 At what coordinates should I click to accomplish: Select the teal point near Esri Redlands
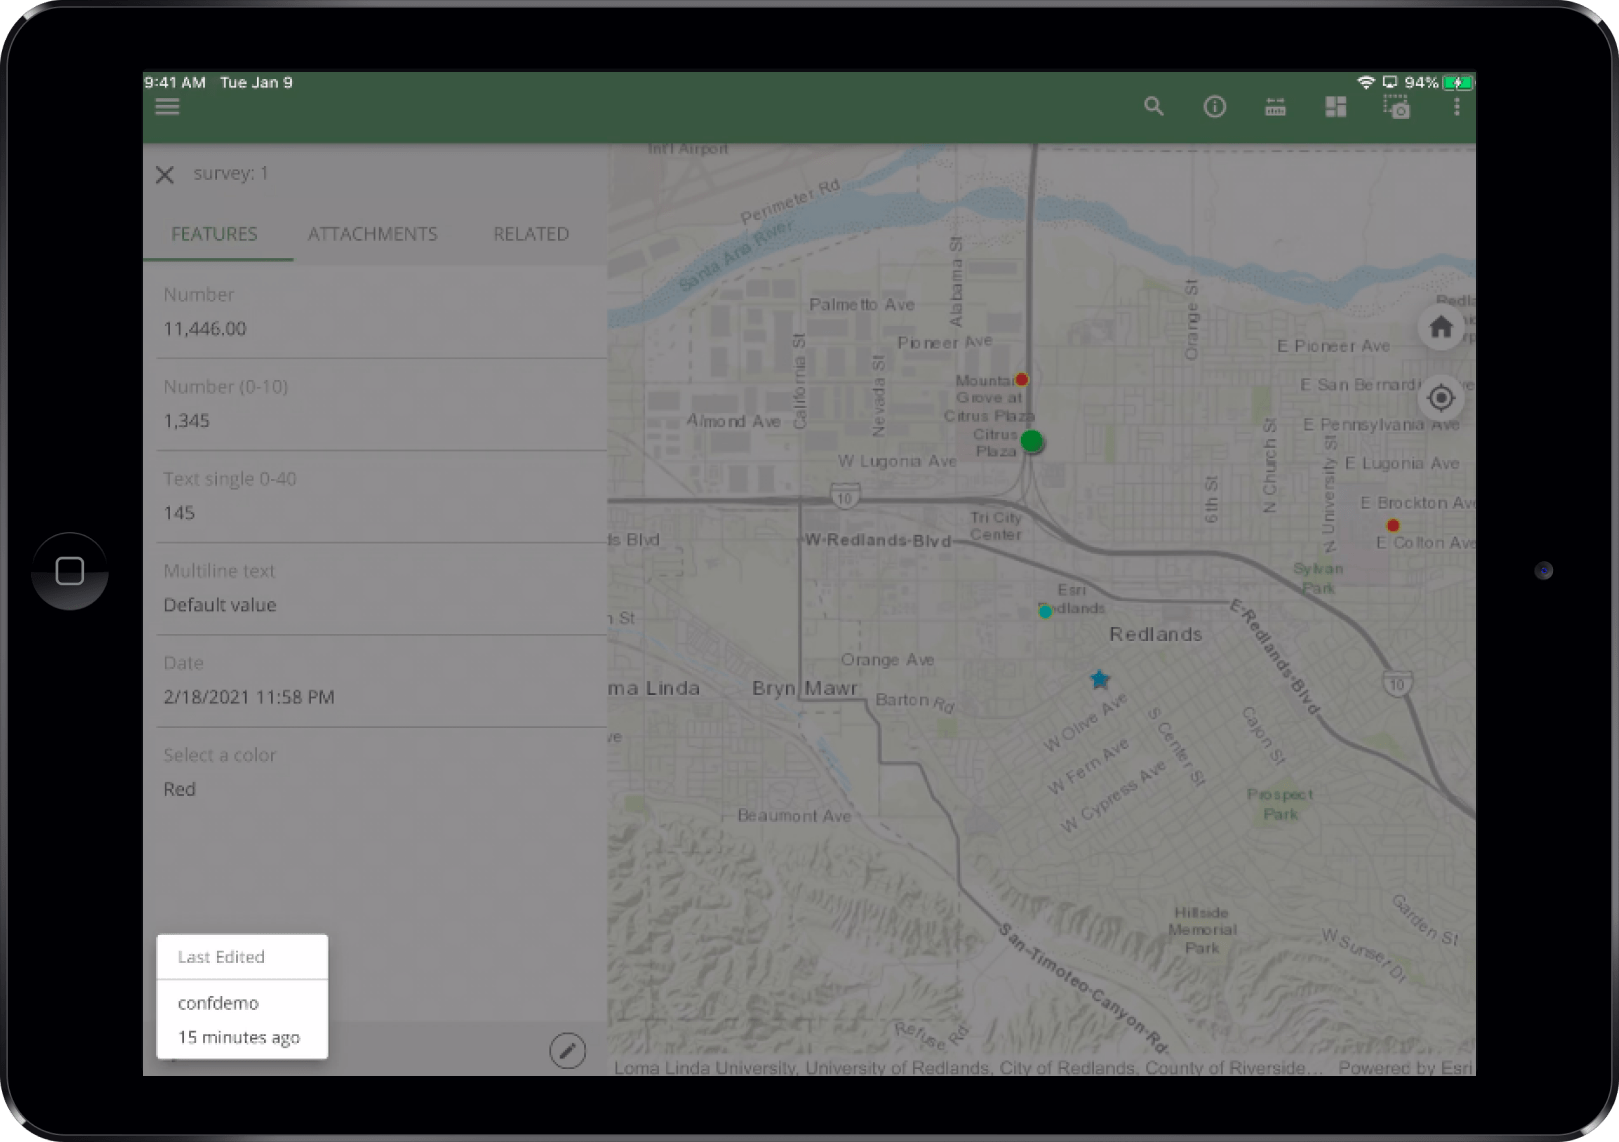(1045, 611)
